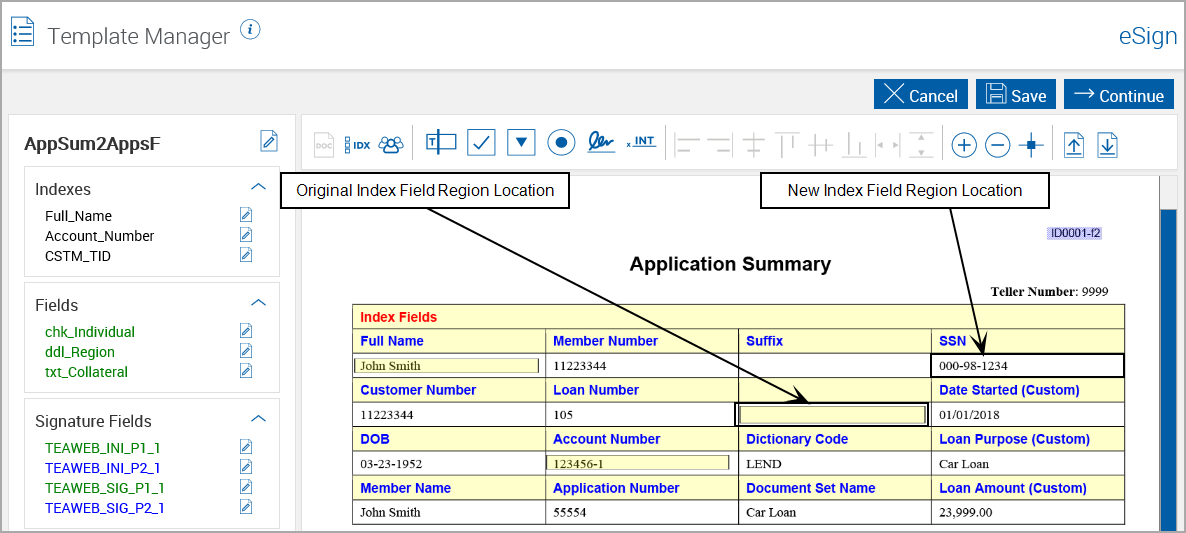
Task: Open the IDX index tool
Action: point(357,144)
